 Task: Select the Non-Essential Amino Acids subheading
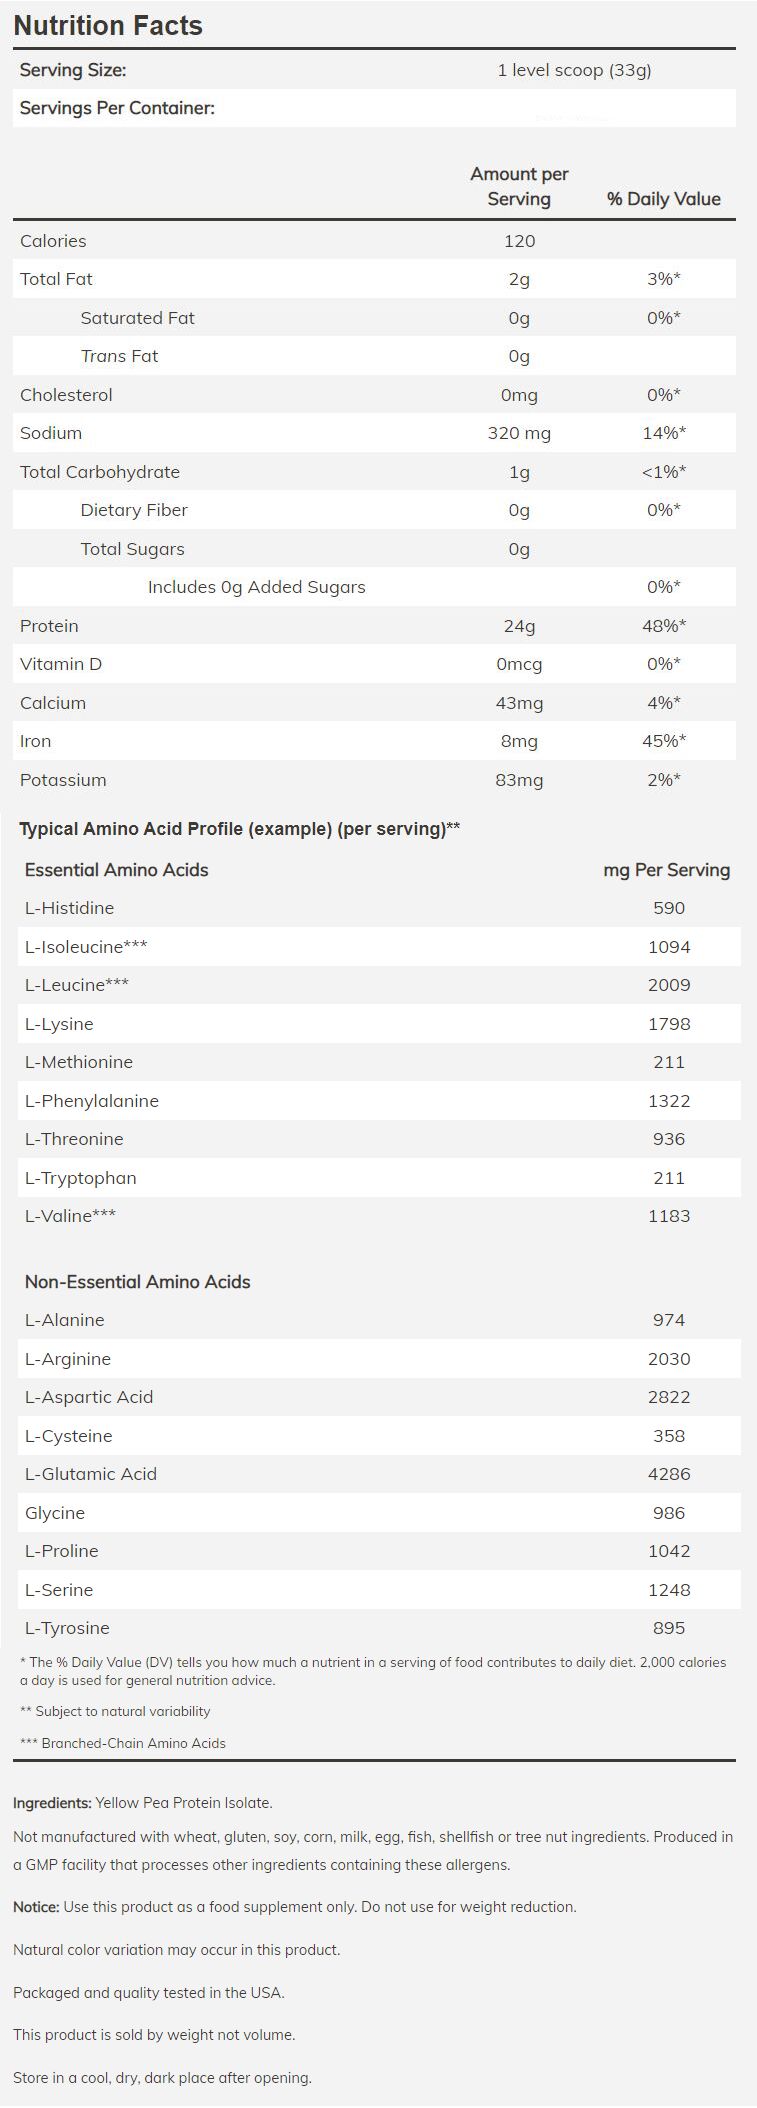(137, 1282)
